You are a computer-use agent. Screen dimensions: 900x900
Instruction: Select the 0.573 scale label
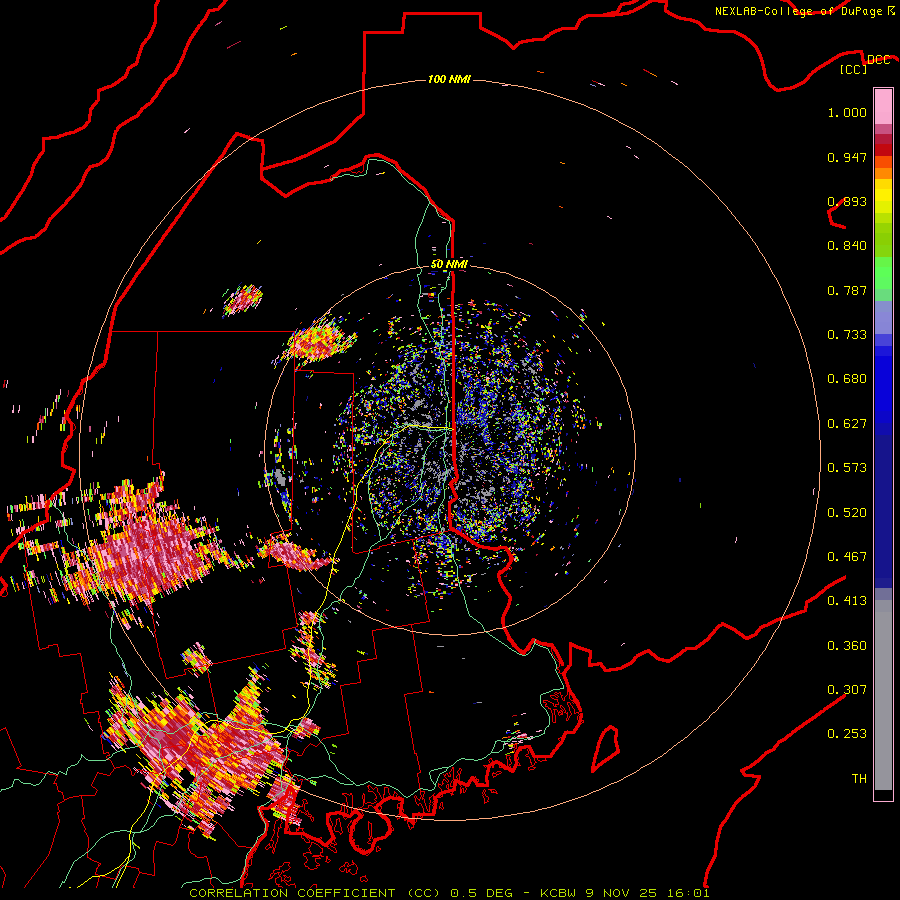tap(847, 468)
